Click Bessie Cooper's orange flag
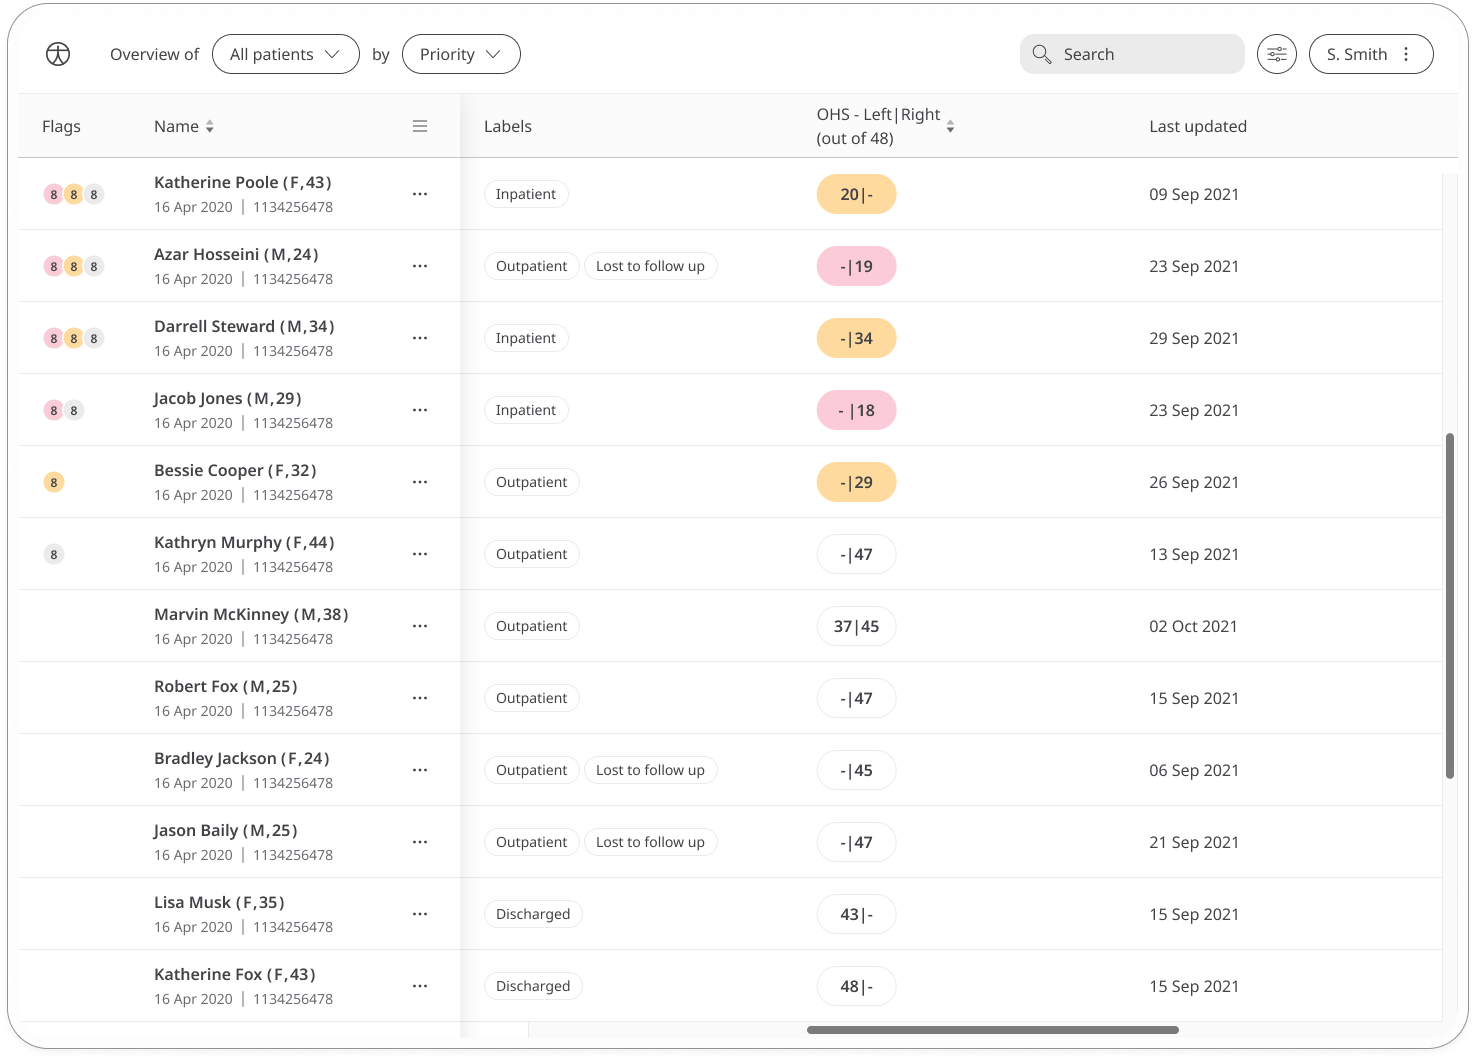 (54, 482)
